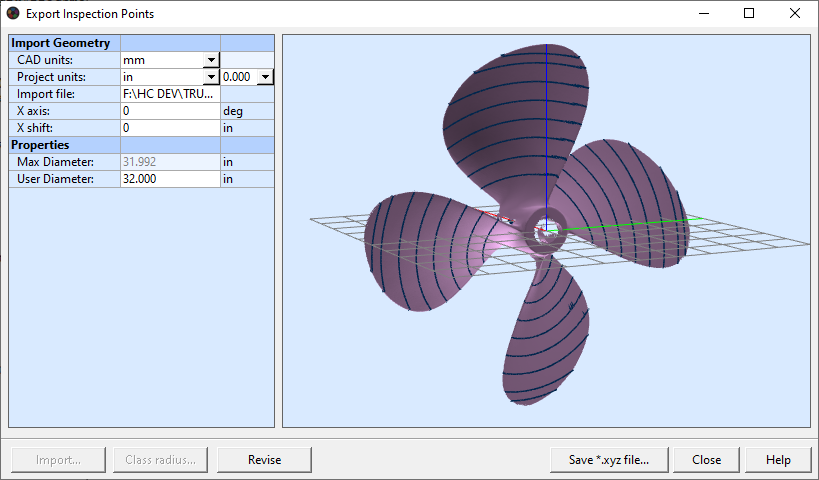
Task: Click the bottom propeller blade in preview
Action: pyautogui.click(x=546, y=334)
